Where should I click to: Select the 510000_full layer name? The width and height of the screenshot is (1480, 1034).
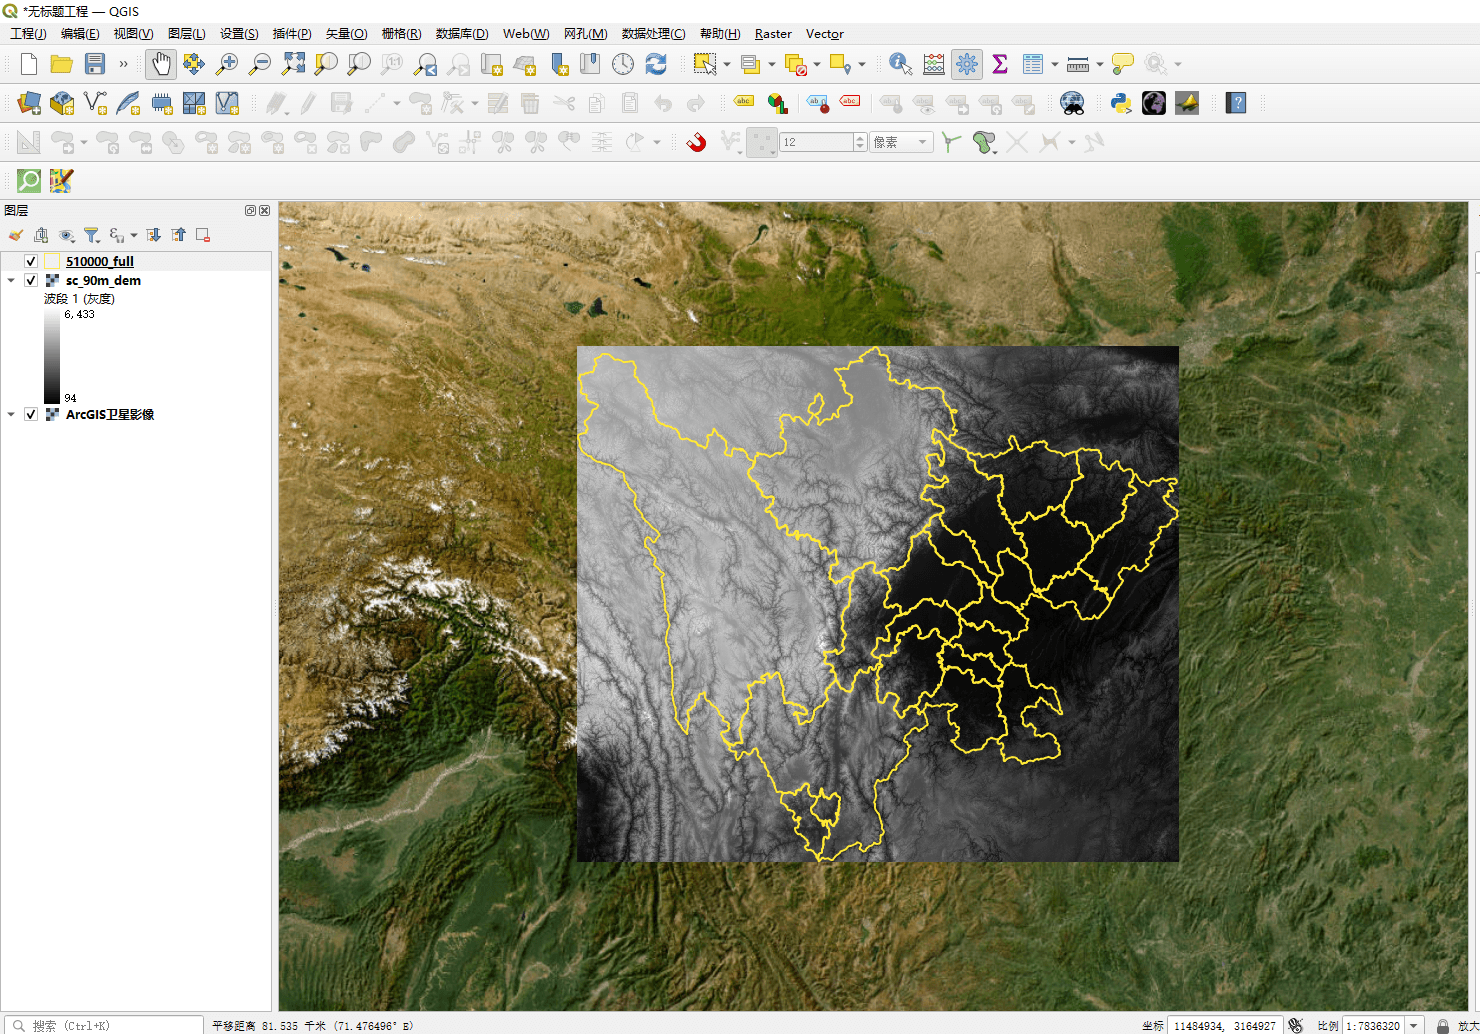(100, 261)
